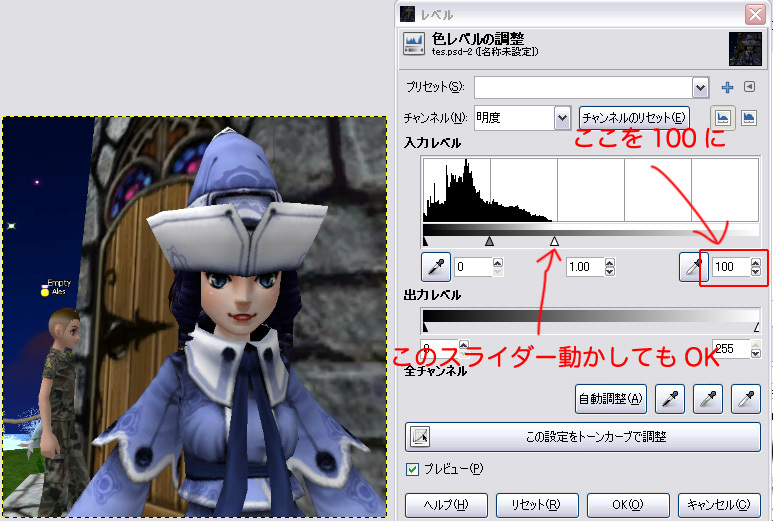Click the レベル dialog title icon

click(x=407, y=14)
